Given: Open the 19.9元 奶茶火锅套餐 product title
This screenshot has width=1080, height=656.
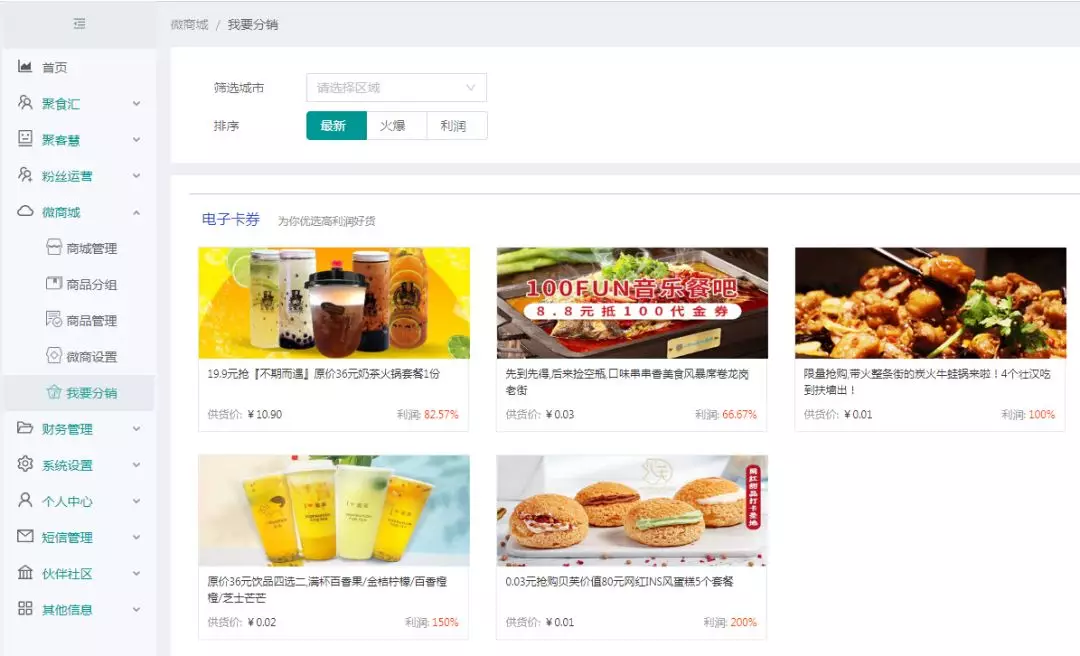Looking at the screenshot, I should [x=323, y=374].
